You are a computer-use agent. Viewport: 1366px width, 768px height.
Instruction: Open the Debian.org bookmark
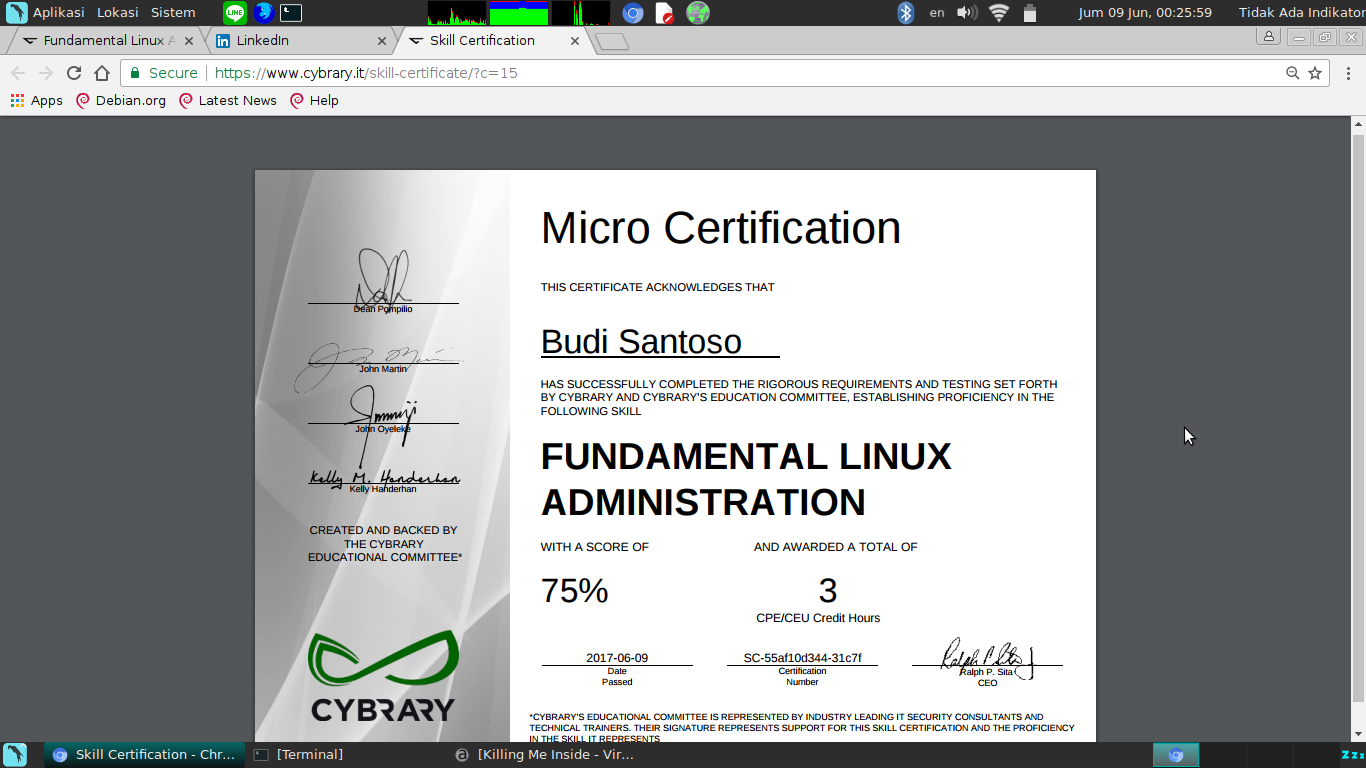coord(121,100)
